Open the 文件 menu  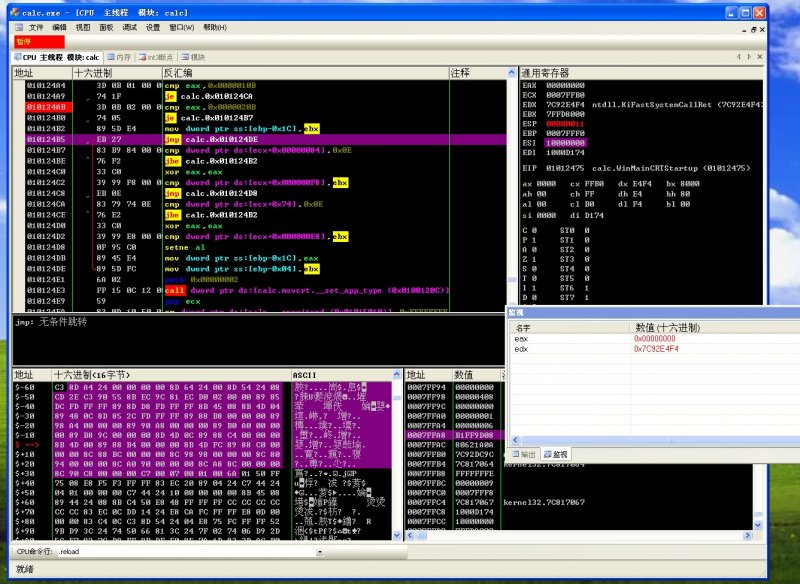(x=36, y=28)
